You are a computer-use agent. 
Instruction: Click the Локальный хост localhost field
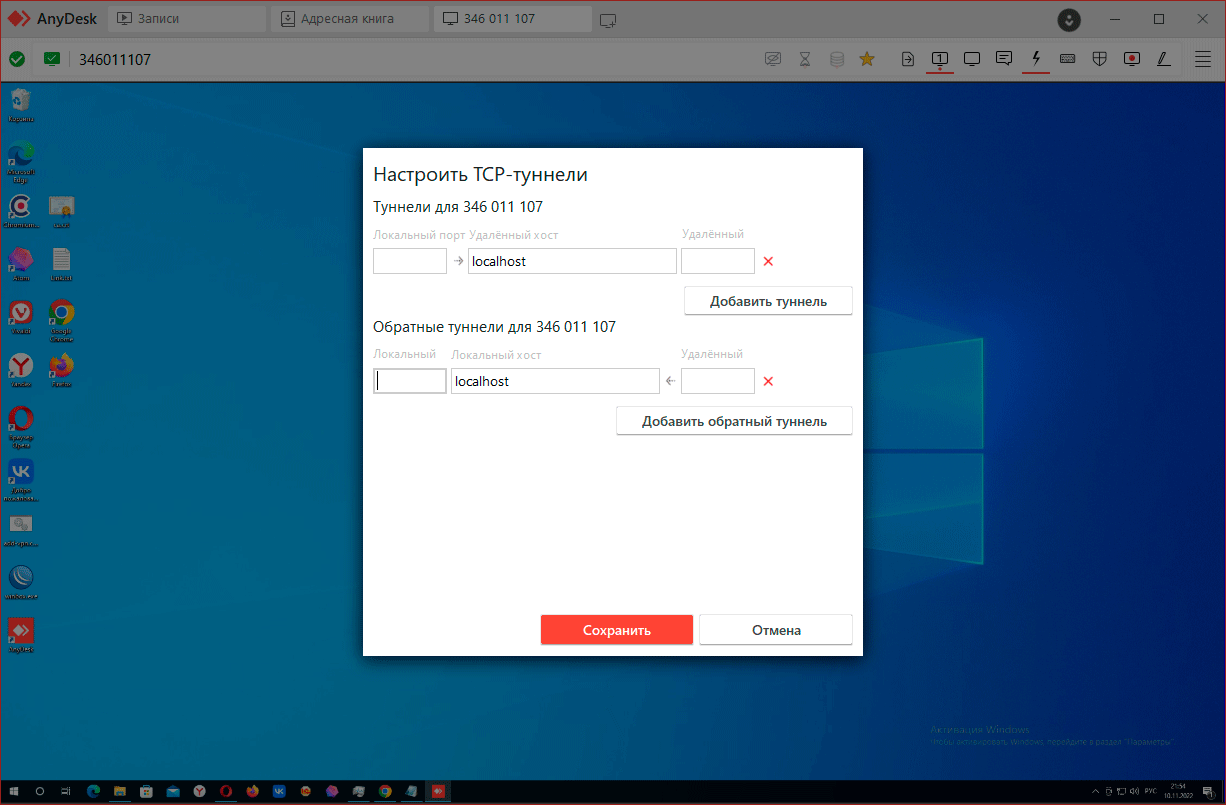click(555, 381)
